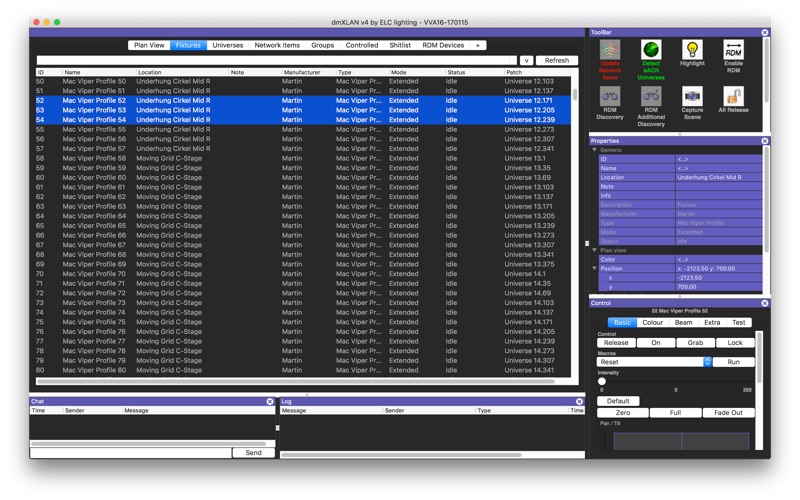Start RDM Discovery with binoculars icon
The height and width of the screenshot is (500, 800).
point(610,96)
